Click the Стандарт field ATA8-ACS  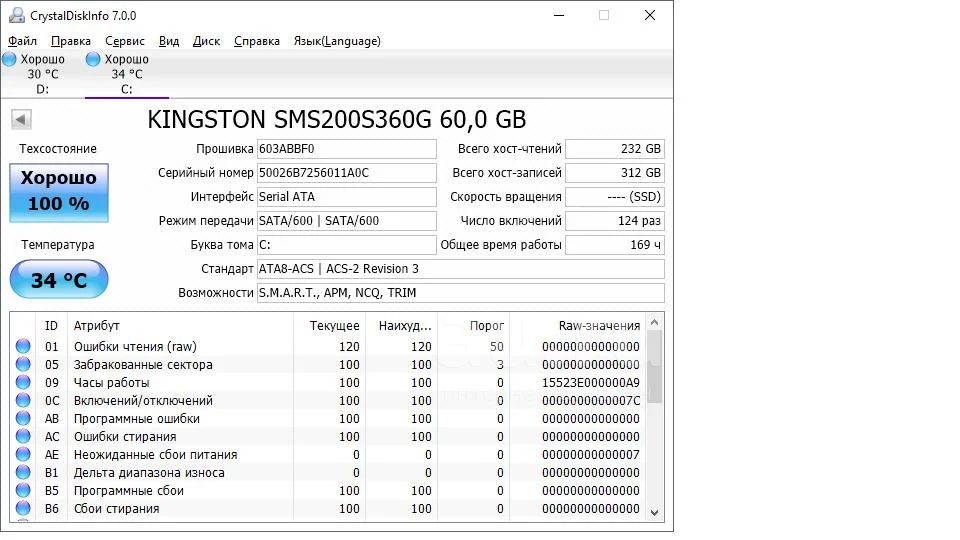coord(460,269)
